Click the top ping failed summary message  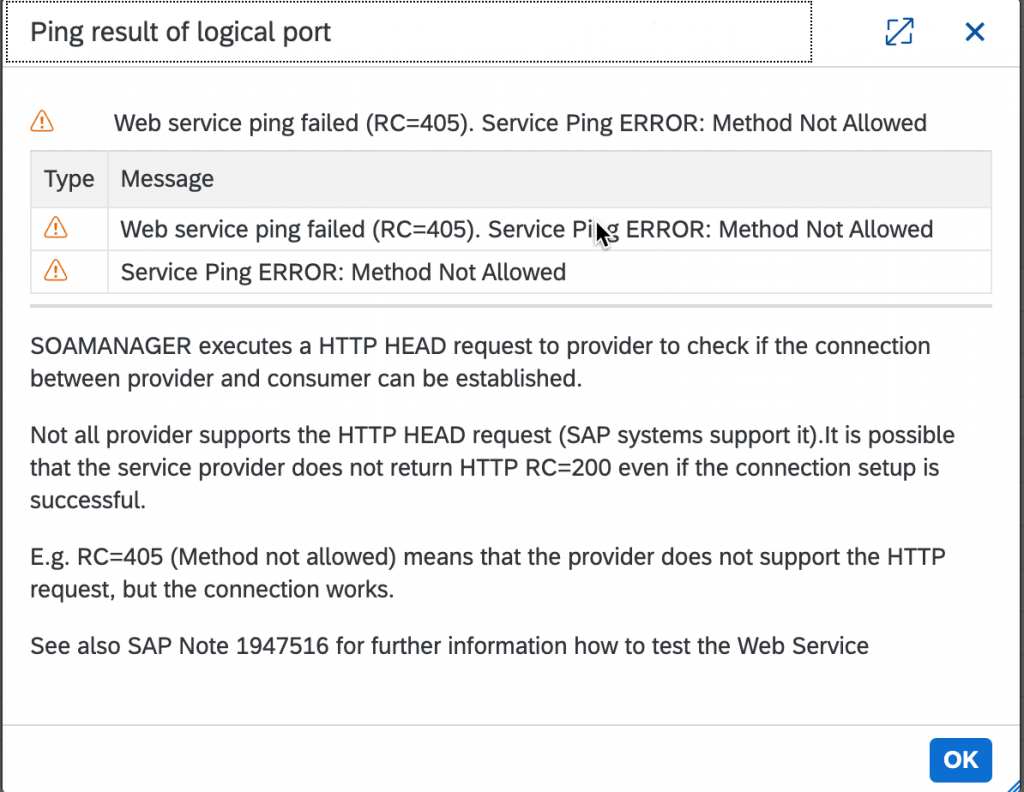[x=520, y=123]
